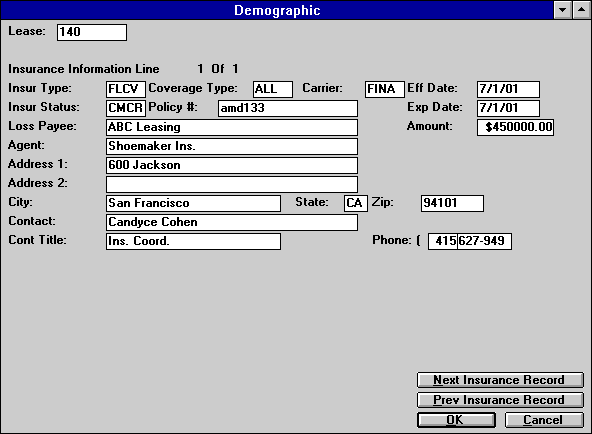Viewport: 592px width, 434px height.
Task: Go to Next Insurance Record
Action: click(500, 380)
